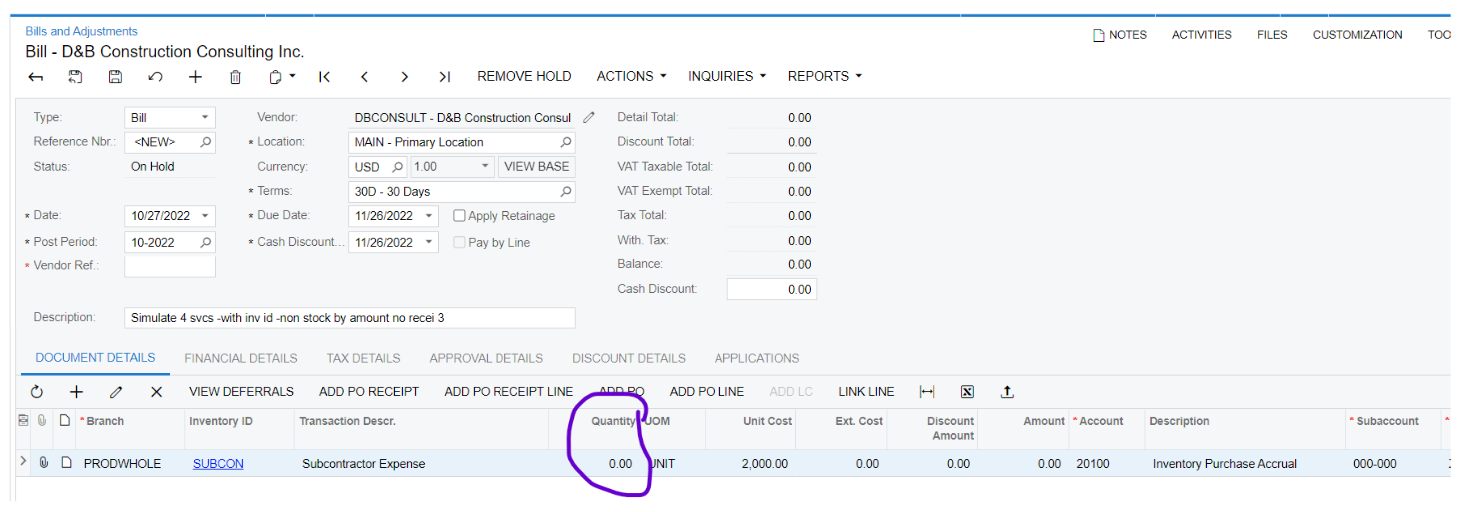Edit the selected grid row with pencil
The height and width of the screenshot is (512, 1460).
point(116,392)
